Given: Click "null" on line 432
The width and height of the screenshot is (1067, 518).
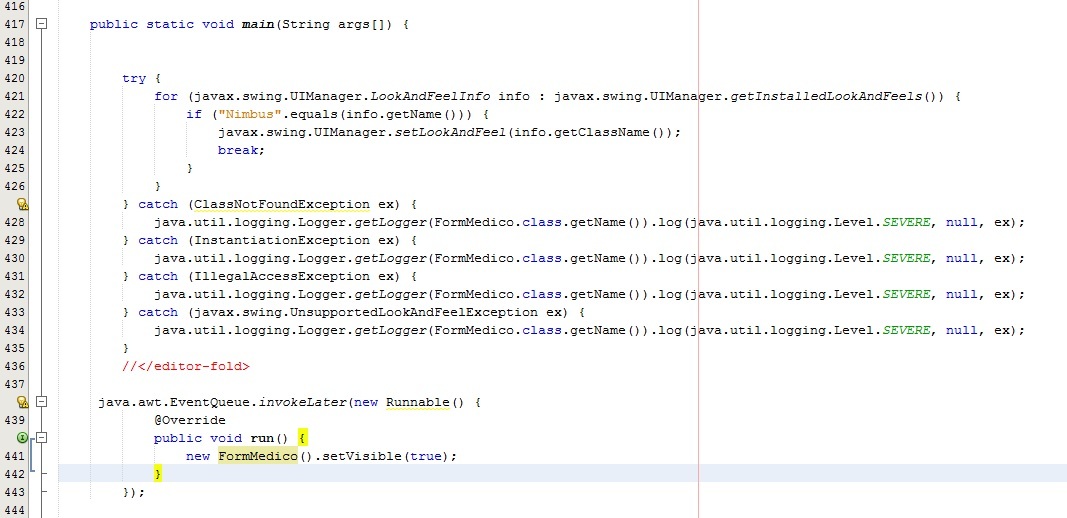Looking at the screenshot, I should 962,295.
